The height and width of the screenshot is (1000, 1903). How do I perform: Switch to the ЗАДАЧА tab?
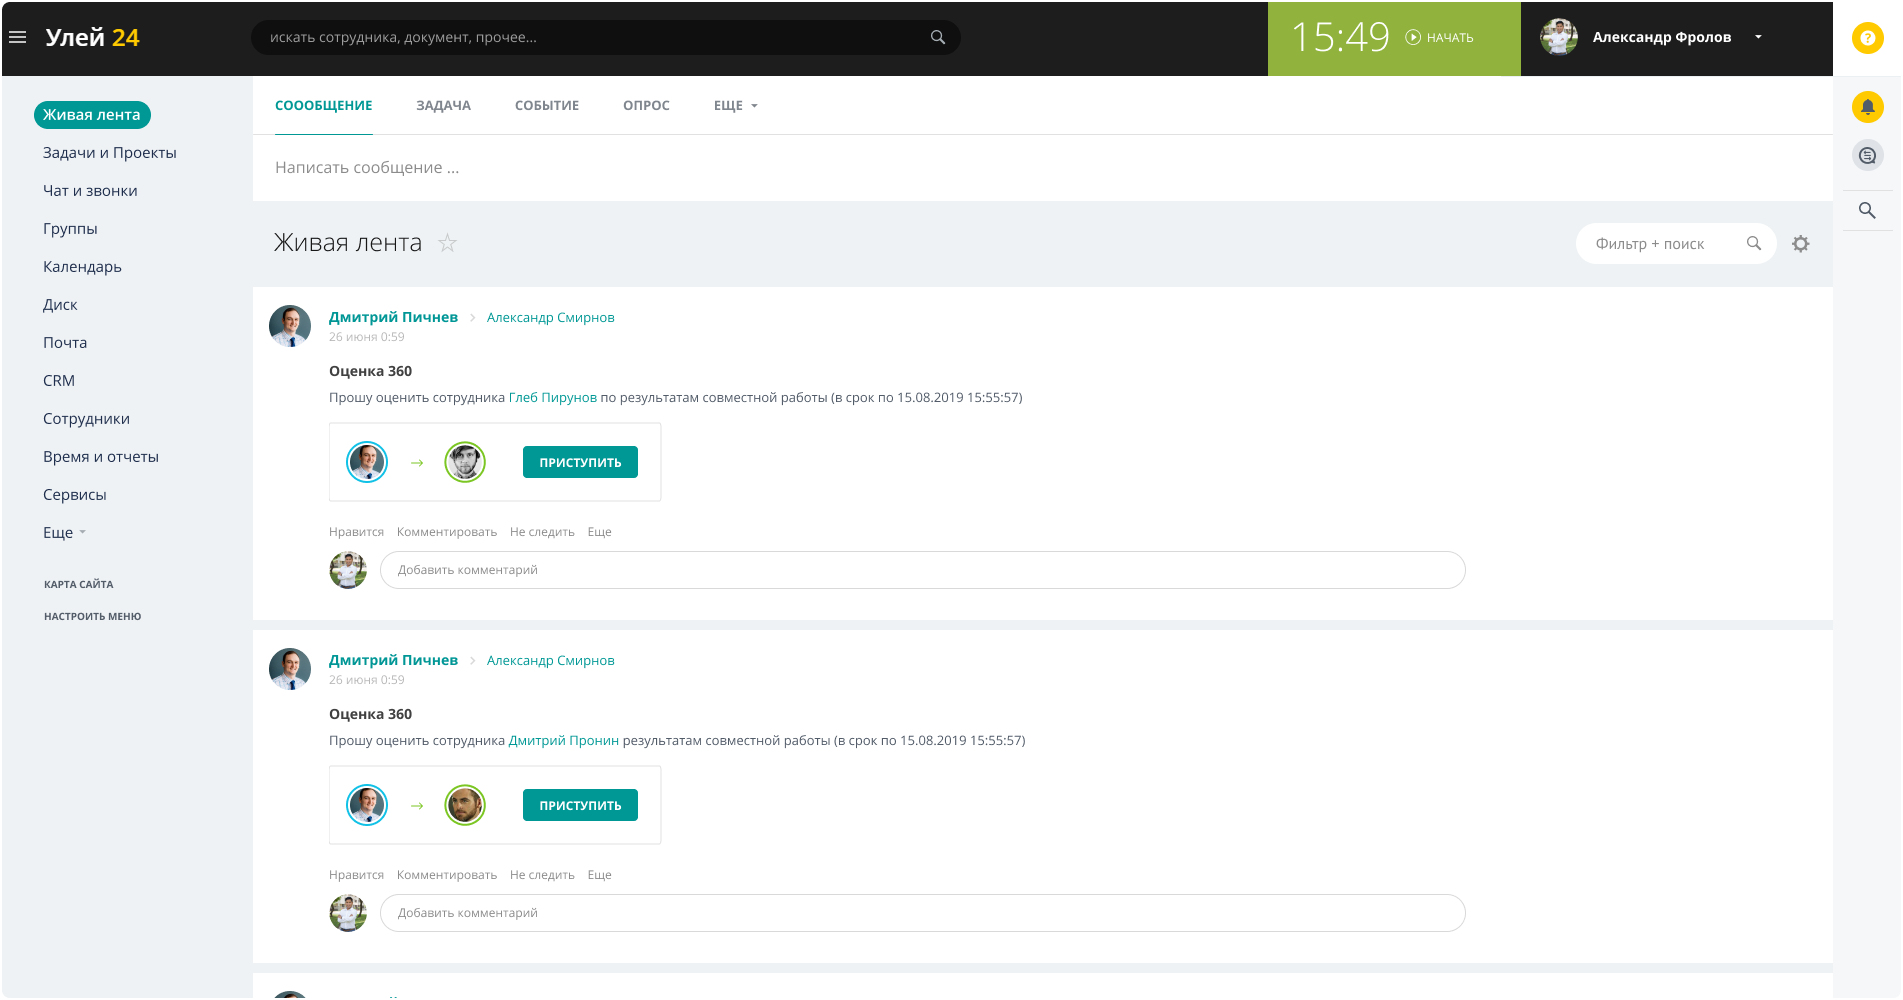tap(443, 106)
